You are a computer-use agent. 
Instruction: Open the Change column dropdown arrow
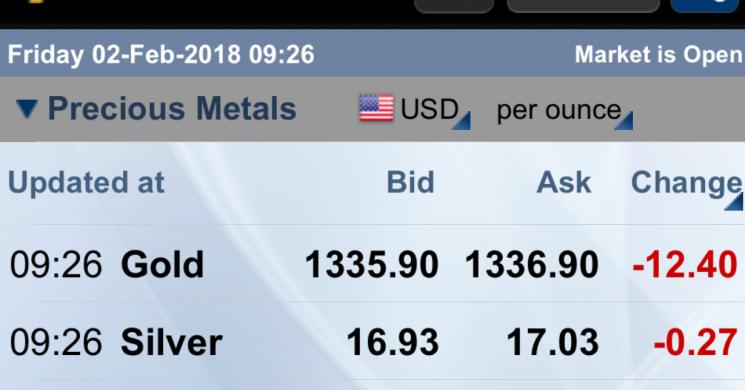click(x=735, y=202)
